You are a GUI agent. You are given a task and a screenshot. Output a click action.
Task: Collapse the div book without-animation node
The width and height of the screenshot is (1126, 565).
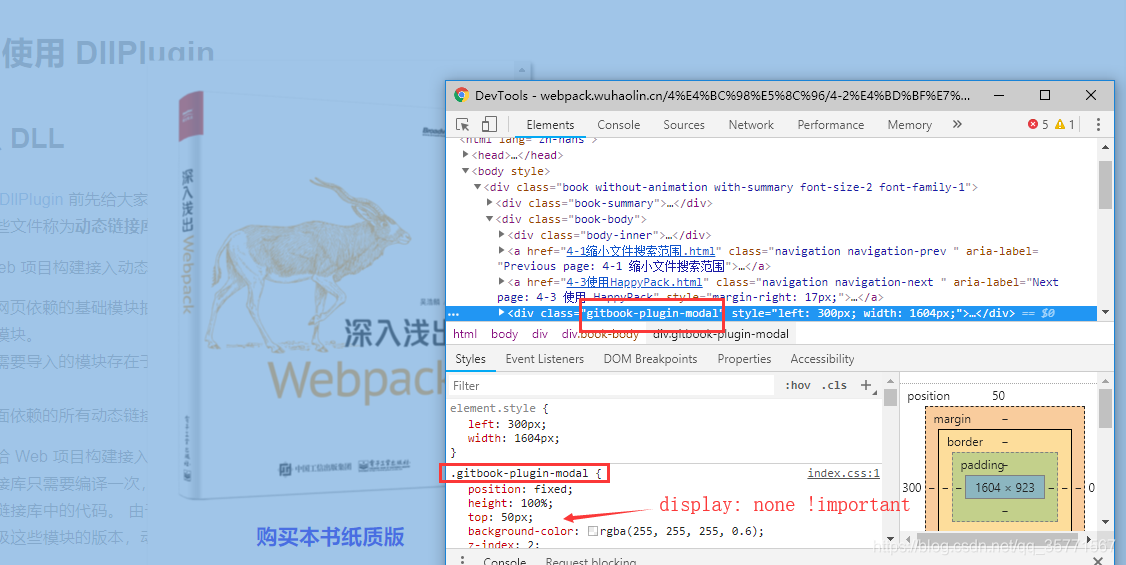click(478, 187)
